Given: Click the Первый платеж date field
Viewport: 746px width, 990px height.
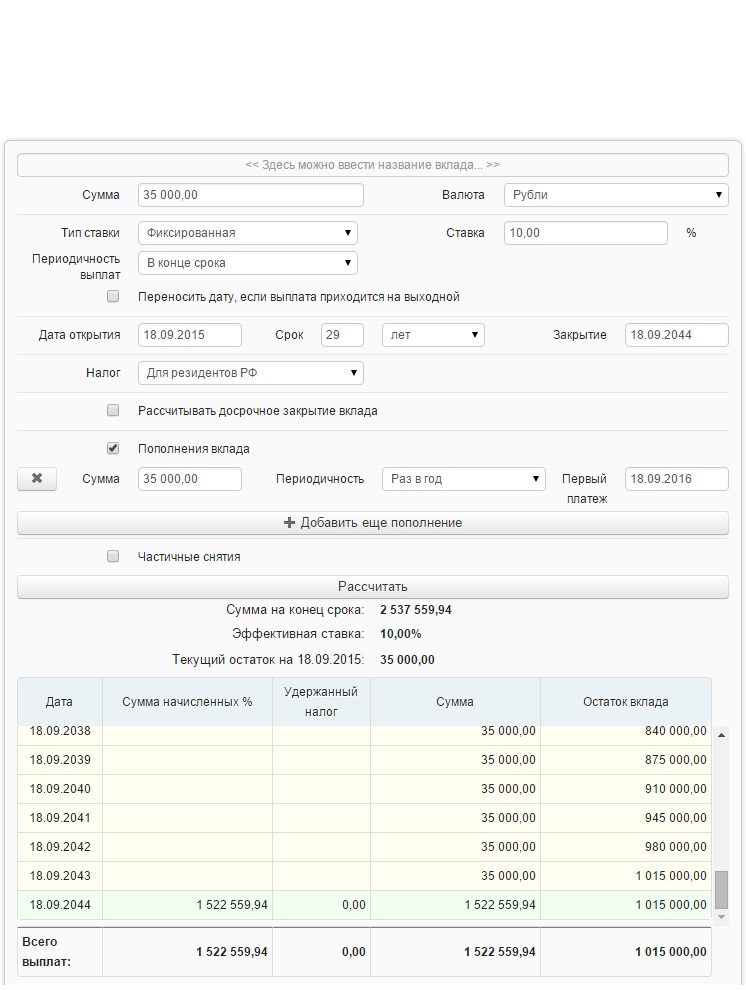Looking at the screenshot, I should pos(677,479).
